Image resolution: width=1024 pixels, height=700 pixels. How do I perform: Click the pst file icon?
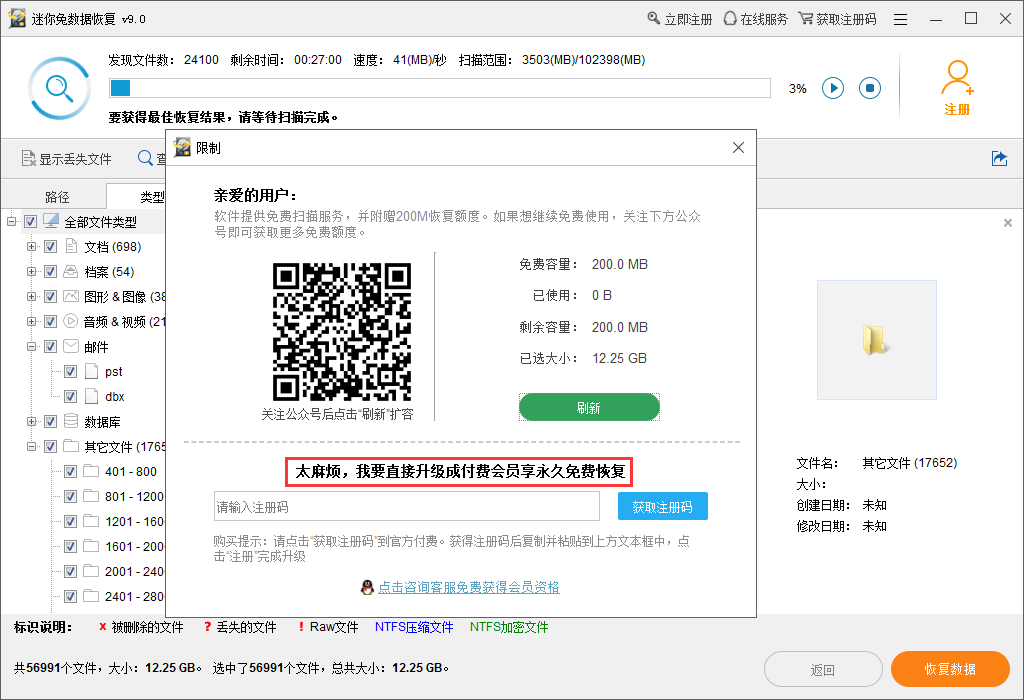coord(91,372)
